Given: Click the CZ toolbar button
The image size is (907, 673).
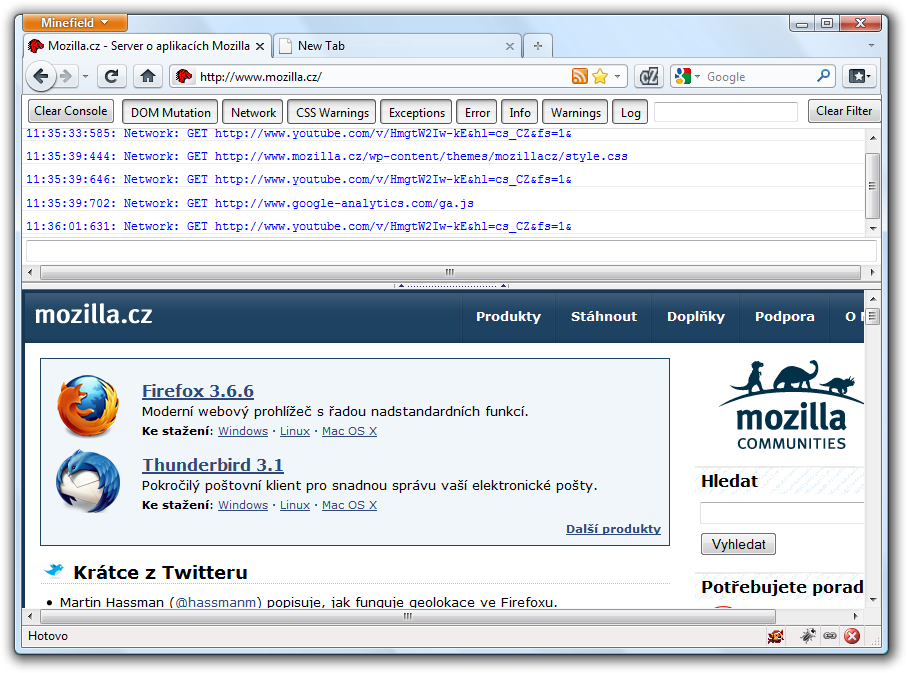Looking at the screenshot, I should 648,76.
